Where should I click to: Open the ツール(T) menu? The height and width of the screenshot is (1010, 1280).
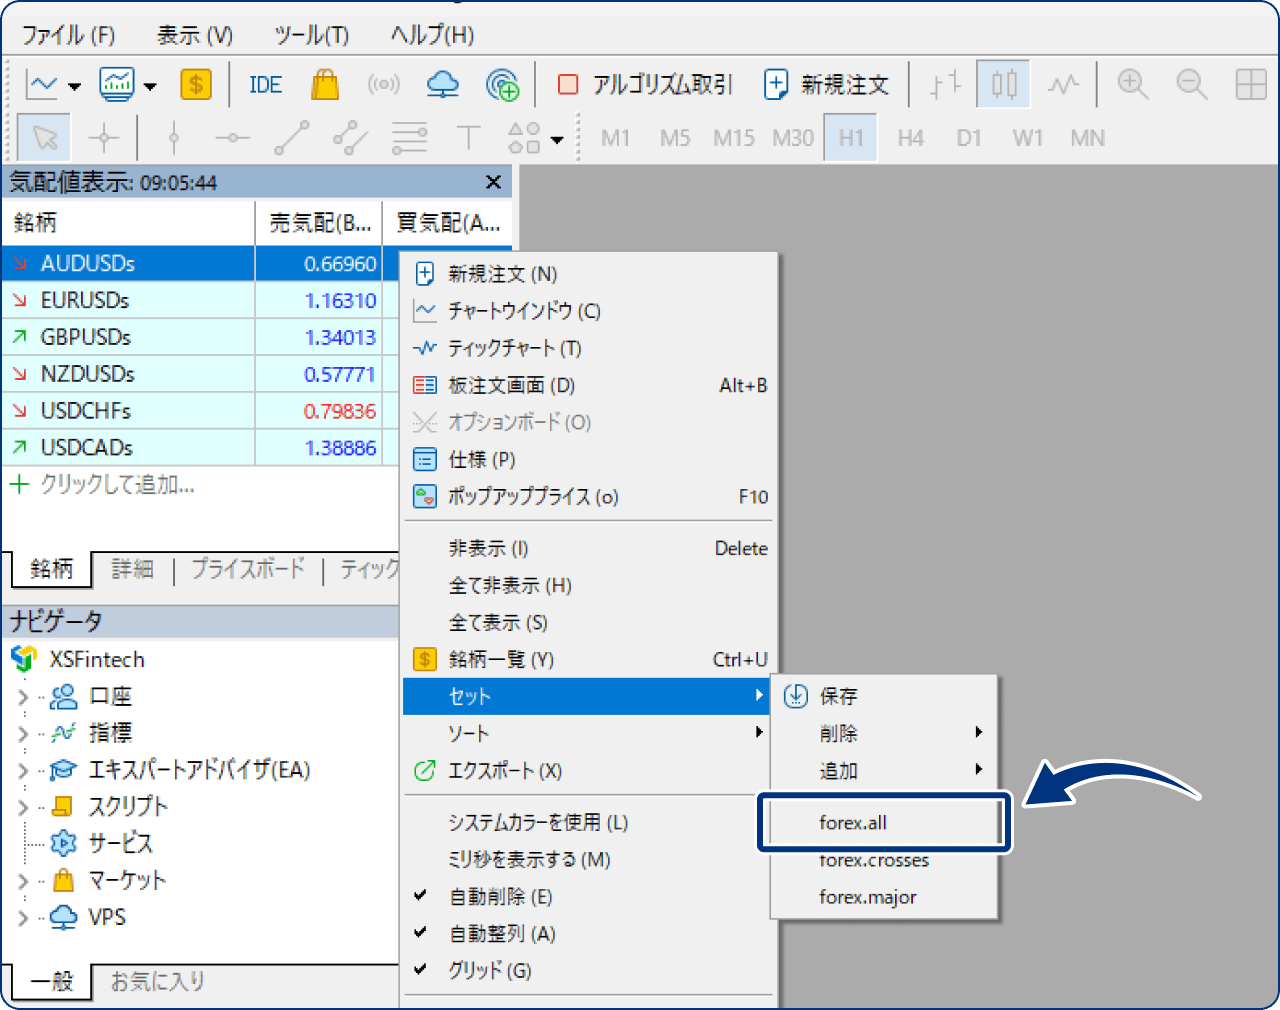pyautogui.click(x=312, y=33)
